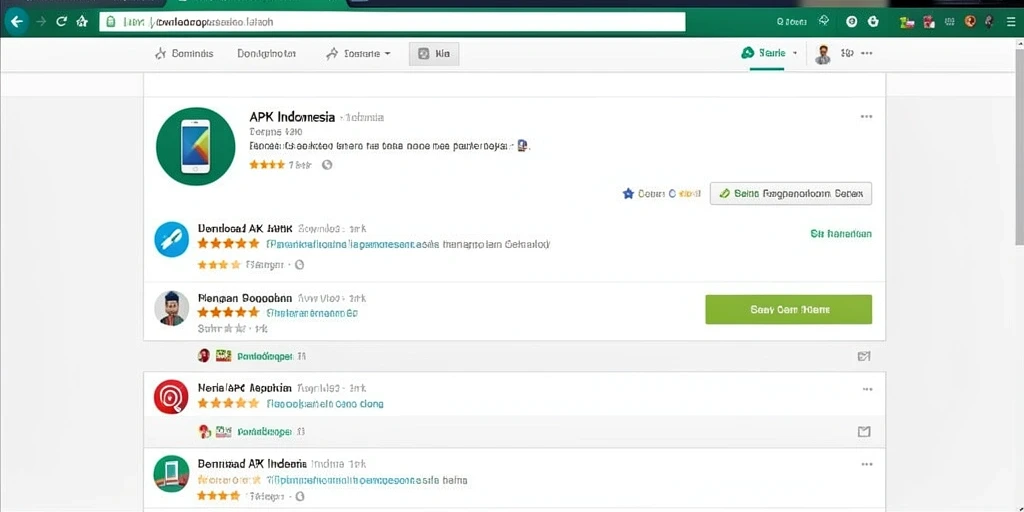The image size is (1024, 512).
Task: Click the info circle under Dendoad AK stars
Action: coord(300,264)
